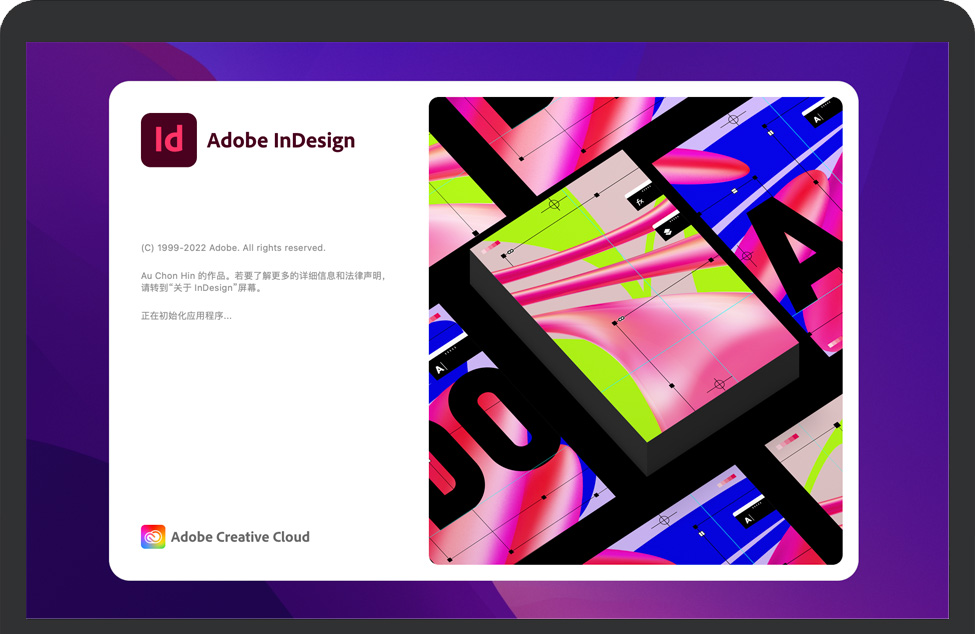This screenshot has height=634, width=975.
Task: Click the layers stack badge below fx
Action: [x=665, y=230]
